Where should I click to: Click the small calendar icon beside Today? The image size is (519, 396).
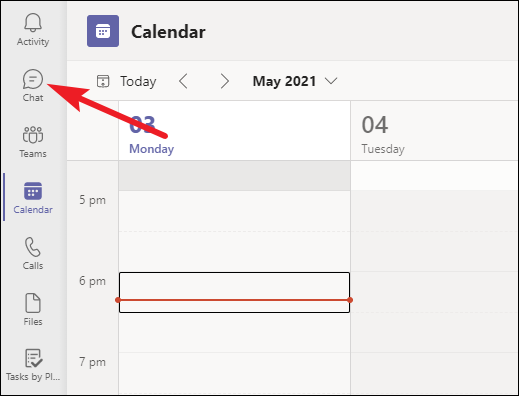[103, 81]
